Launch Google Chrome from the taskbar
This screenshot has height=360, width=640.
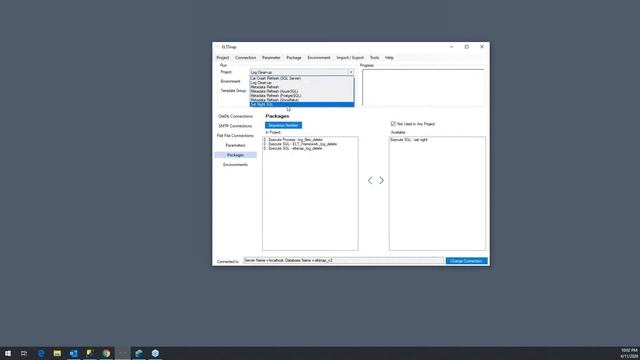(106, 353)
